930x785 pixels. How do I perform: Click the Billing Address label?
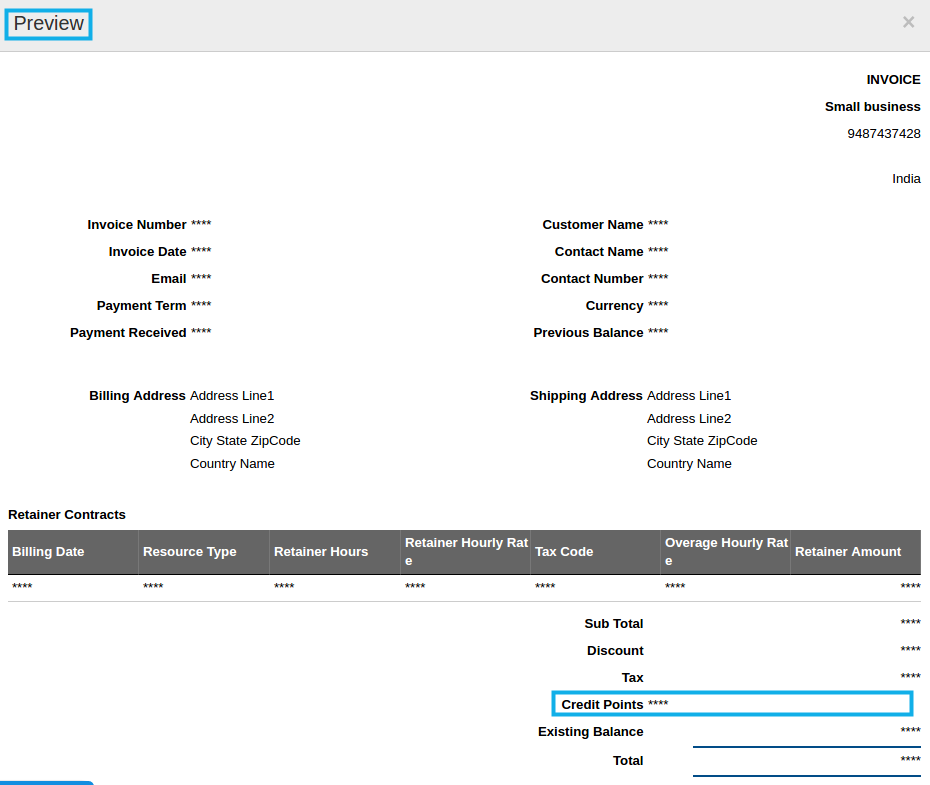coord(137,396)
